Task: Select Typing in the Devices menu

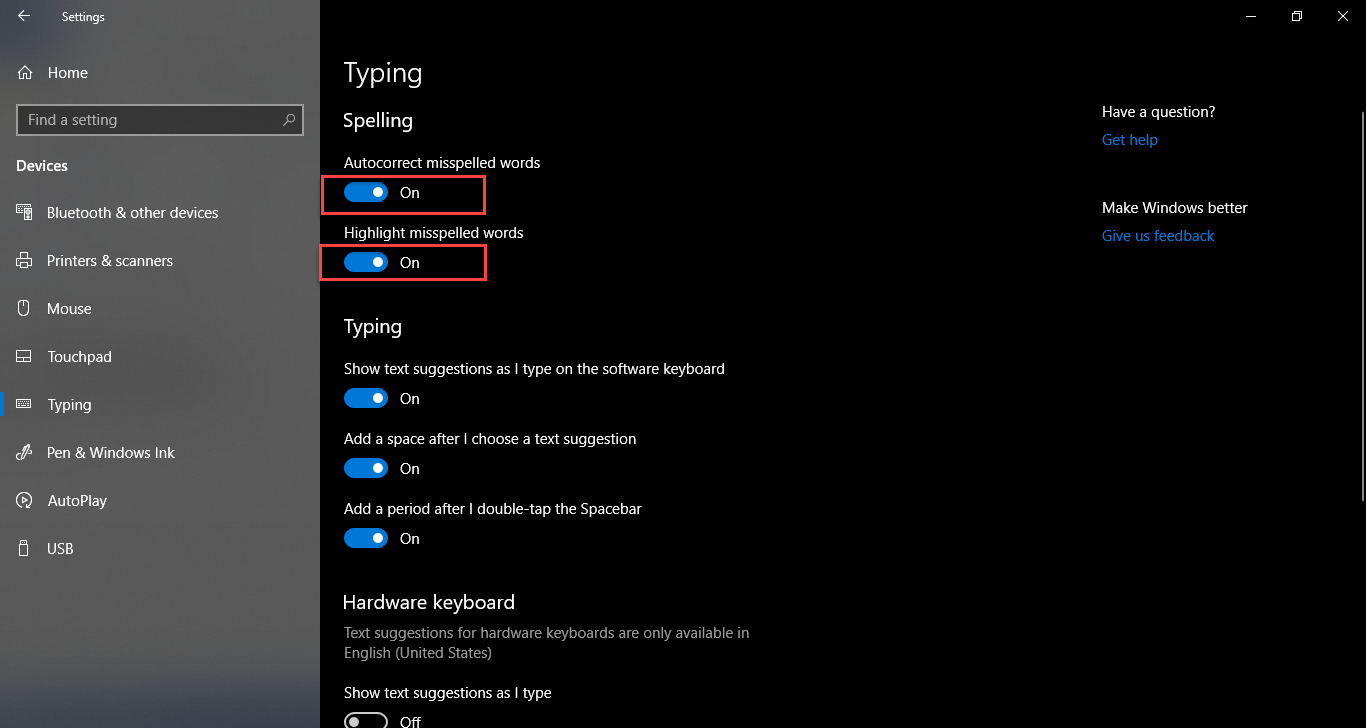Action: tap(69, 405)
